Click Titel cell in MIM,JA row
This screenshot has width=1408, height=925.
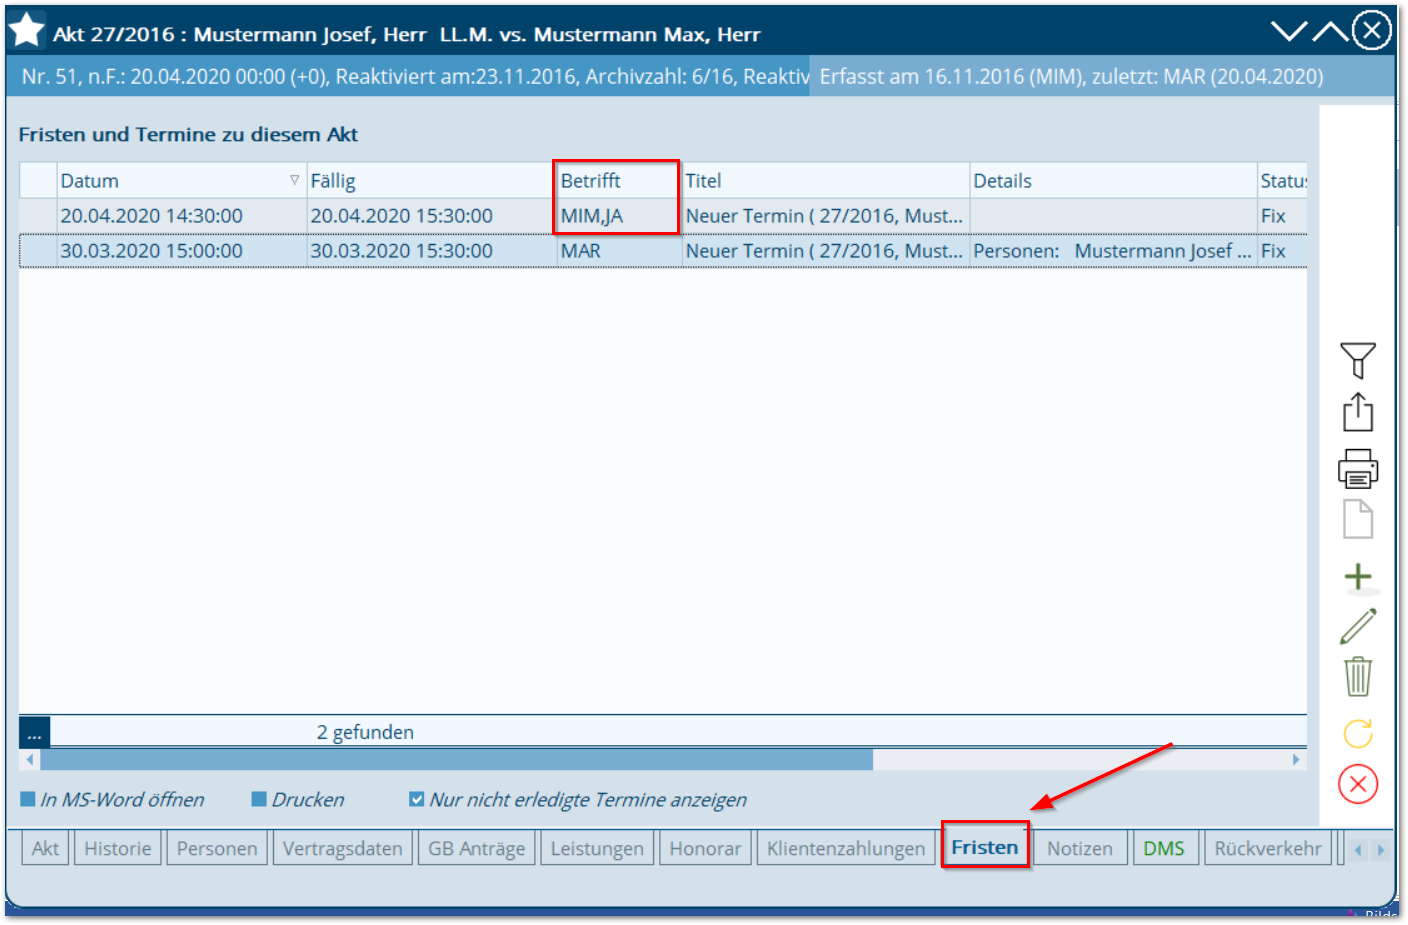tap(825, 215)
